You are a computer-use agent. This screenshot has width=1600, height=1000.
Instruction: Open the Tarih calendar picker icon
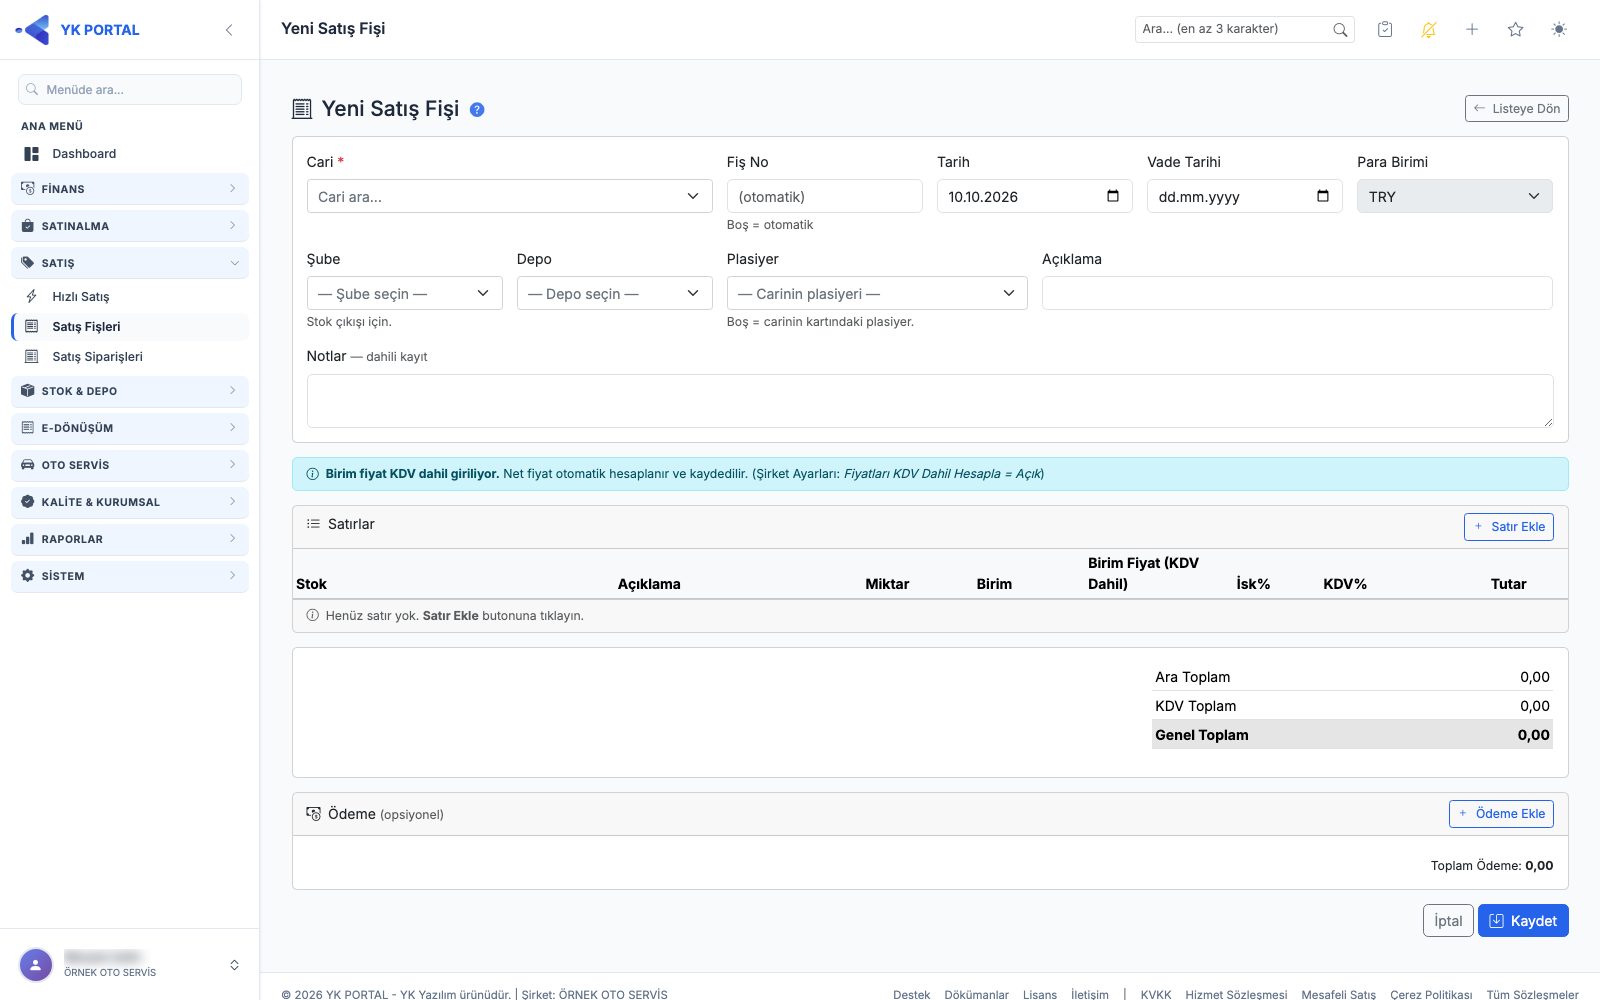pos(1113,196)
